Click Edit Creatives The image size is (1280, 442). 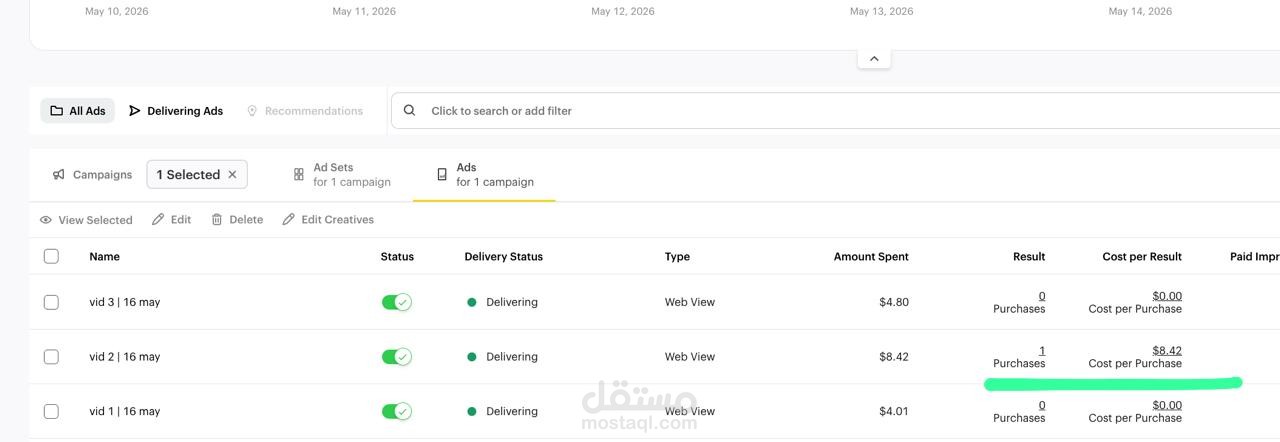coord(328,220)
